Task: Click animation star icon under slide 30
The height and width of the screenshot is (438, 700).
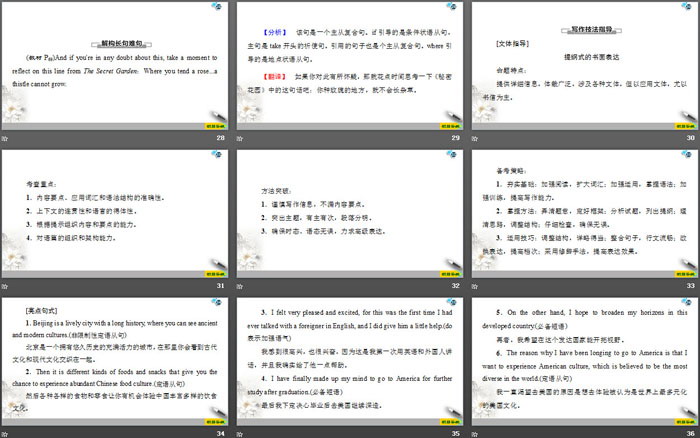Action: point(475,138)
